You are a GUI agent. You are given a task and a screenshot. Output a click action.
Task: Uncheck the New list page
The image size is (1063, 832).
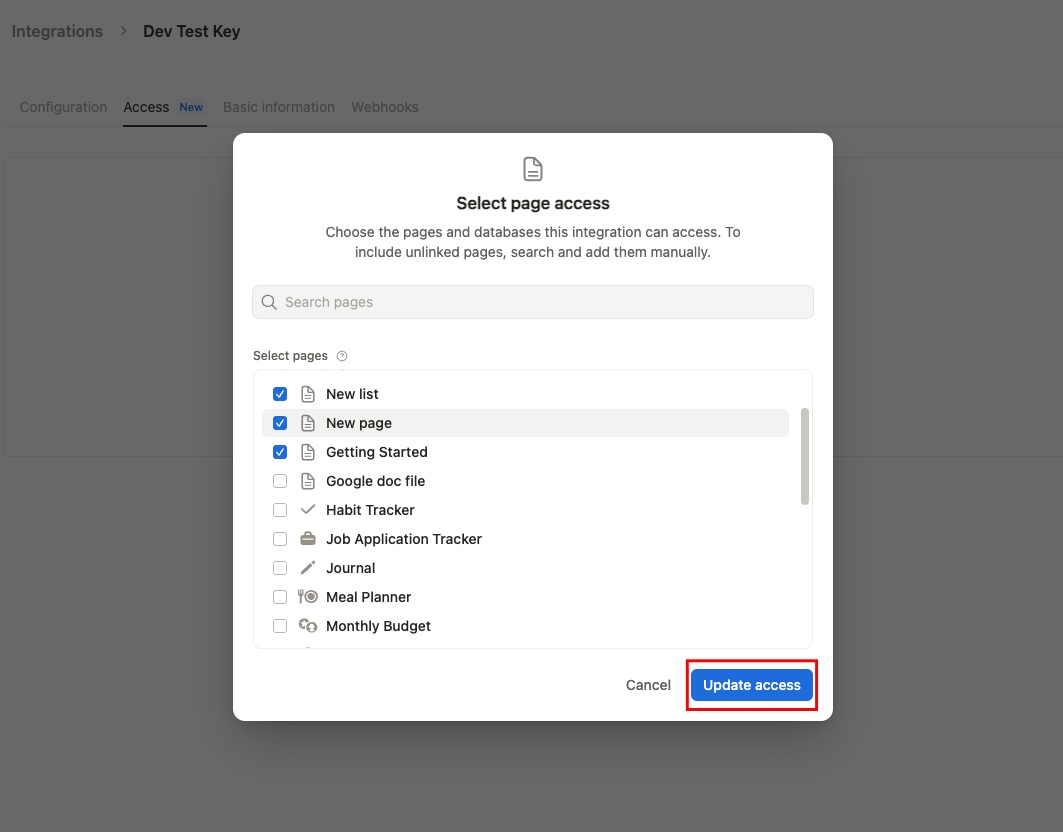[280, 393]
